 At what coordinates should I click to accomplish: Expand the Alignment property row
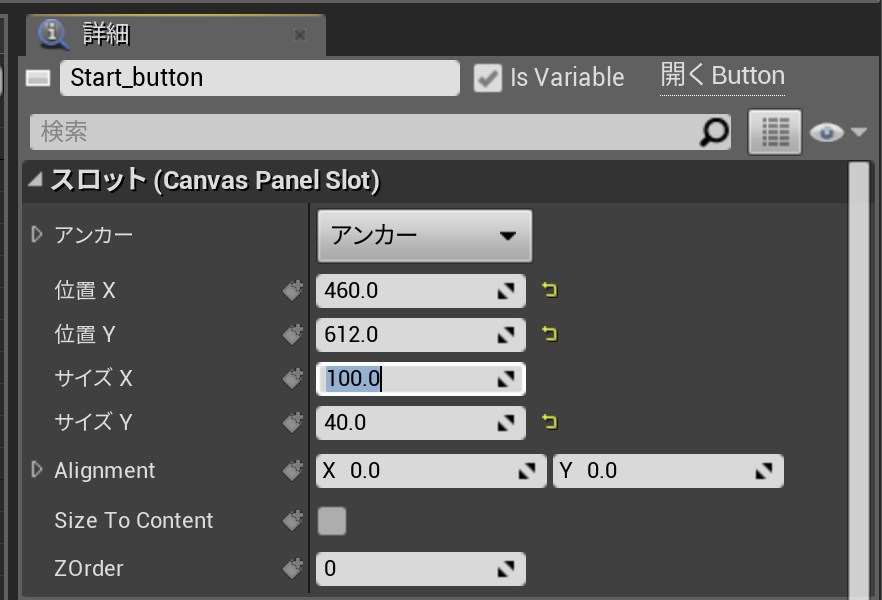click(38, 470)
